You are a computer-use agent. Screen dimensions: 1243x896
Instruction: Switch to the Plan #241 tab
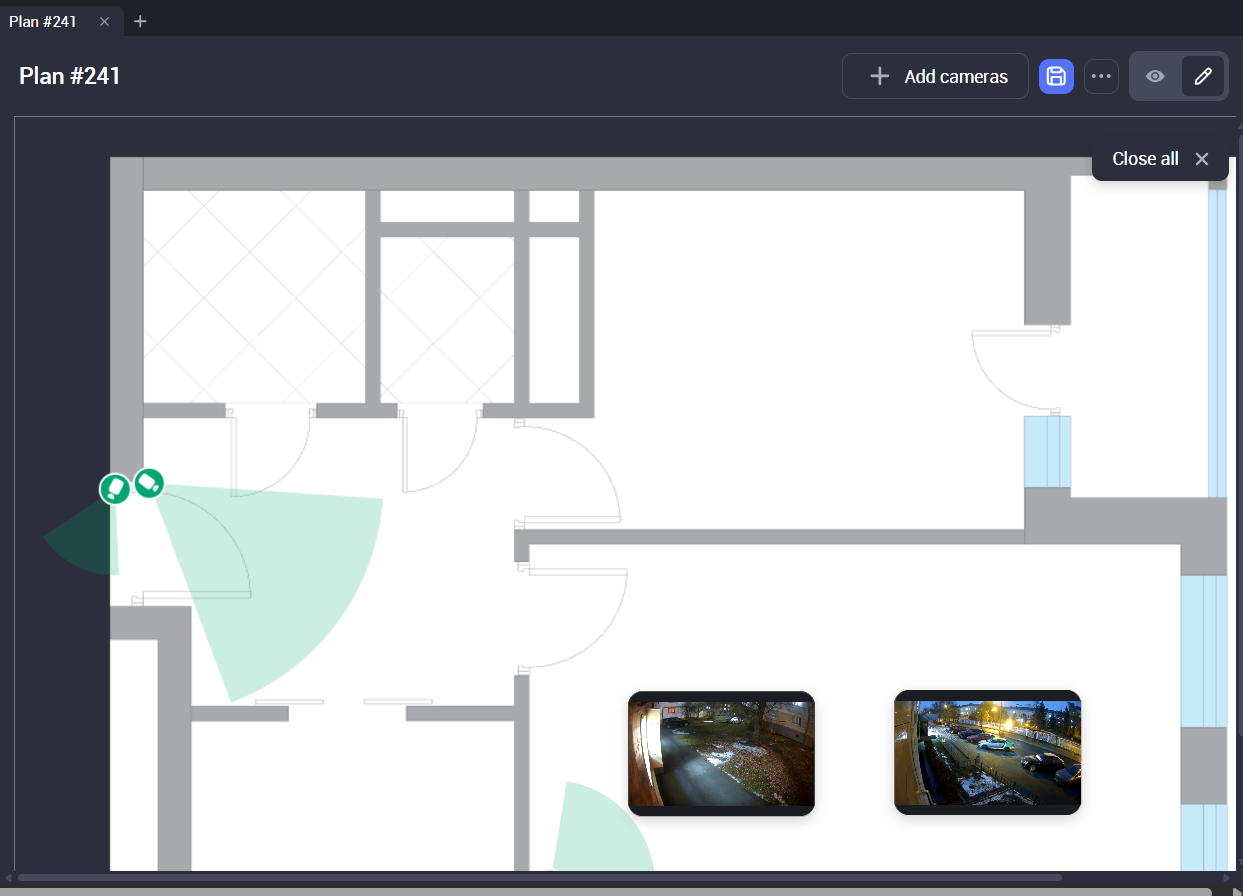point(43,21)
